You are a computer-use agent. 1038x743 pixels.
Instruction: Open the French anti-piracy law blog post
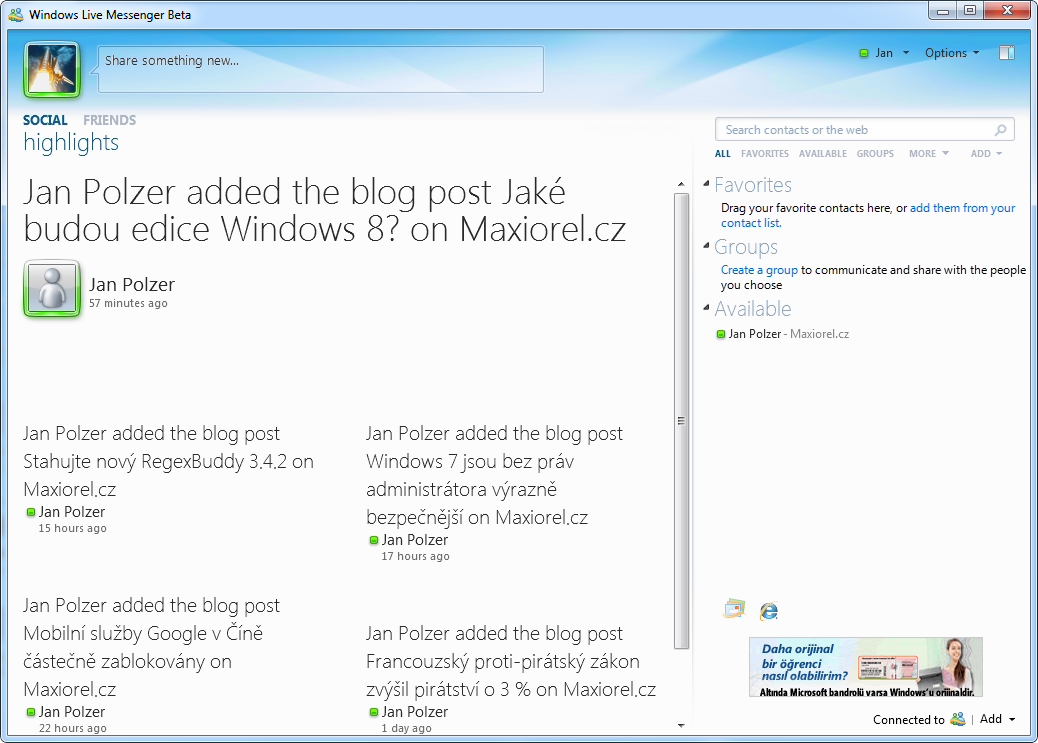tap(511, 661)
